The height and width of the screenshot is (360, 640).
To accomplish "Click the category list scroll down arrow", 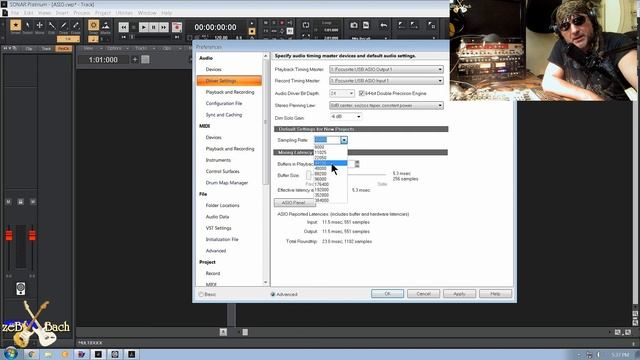I will [x=266, y=282].
